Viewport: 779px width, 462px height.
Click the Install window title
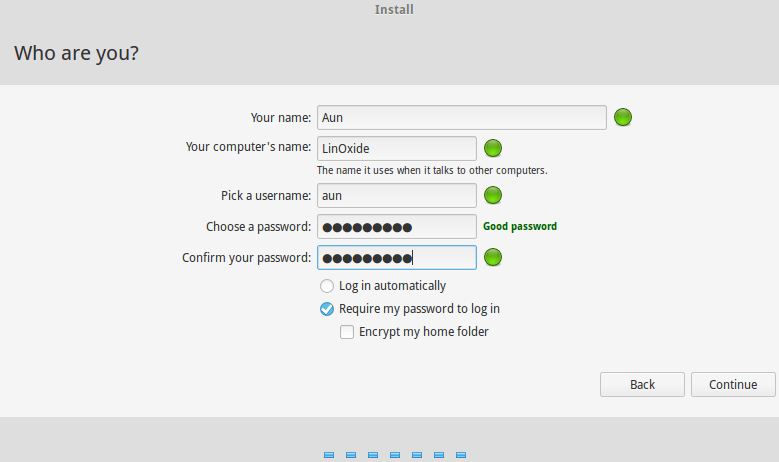394,10
